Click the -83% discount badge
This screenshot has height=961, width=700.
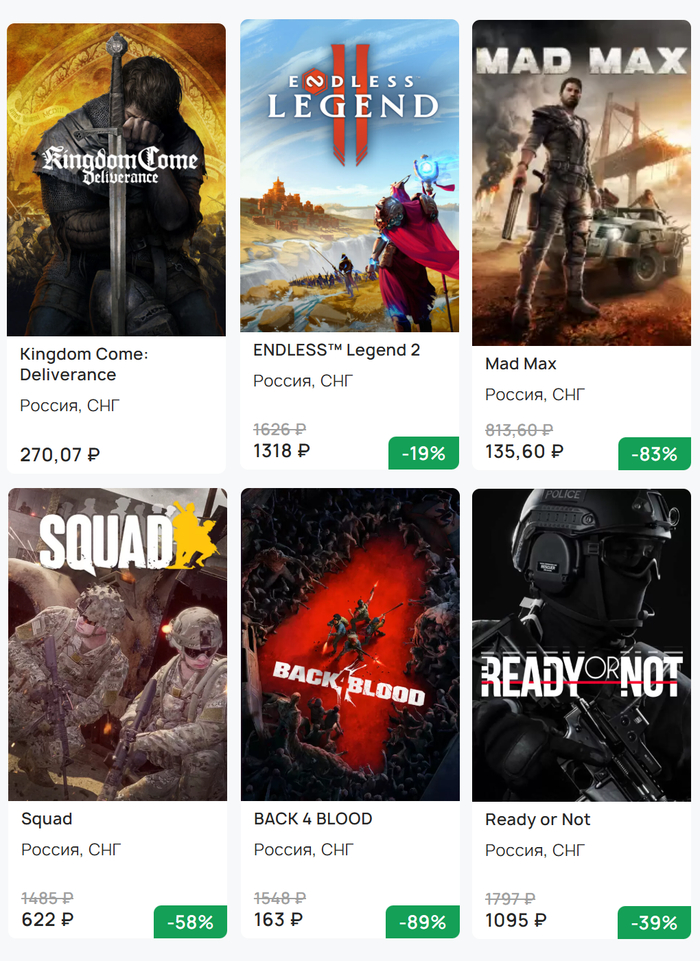click(654, 454)
